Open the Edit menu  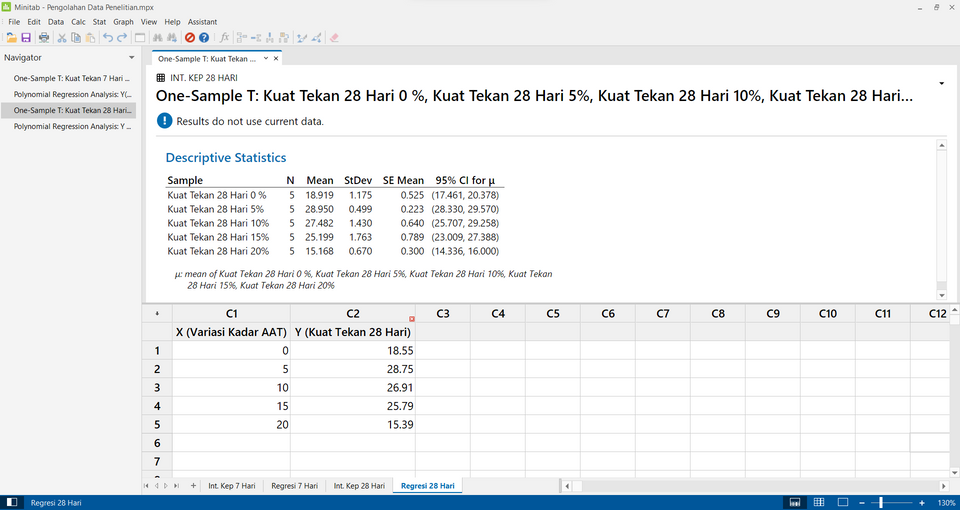[34, 21]
